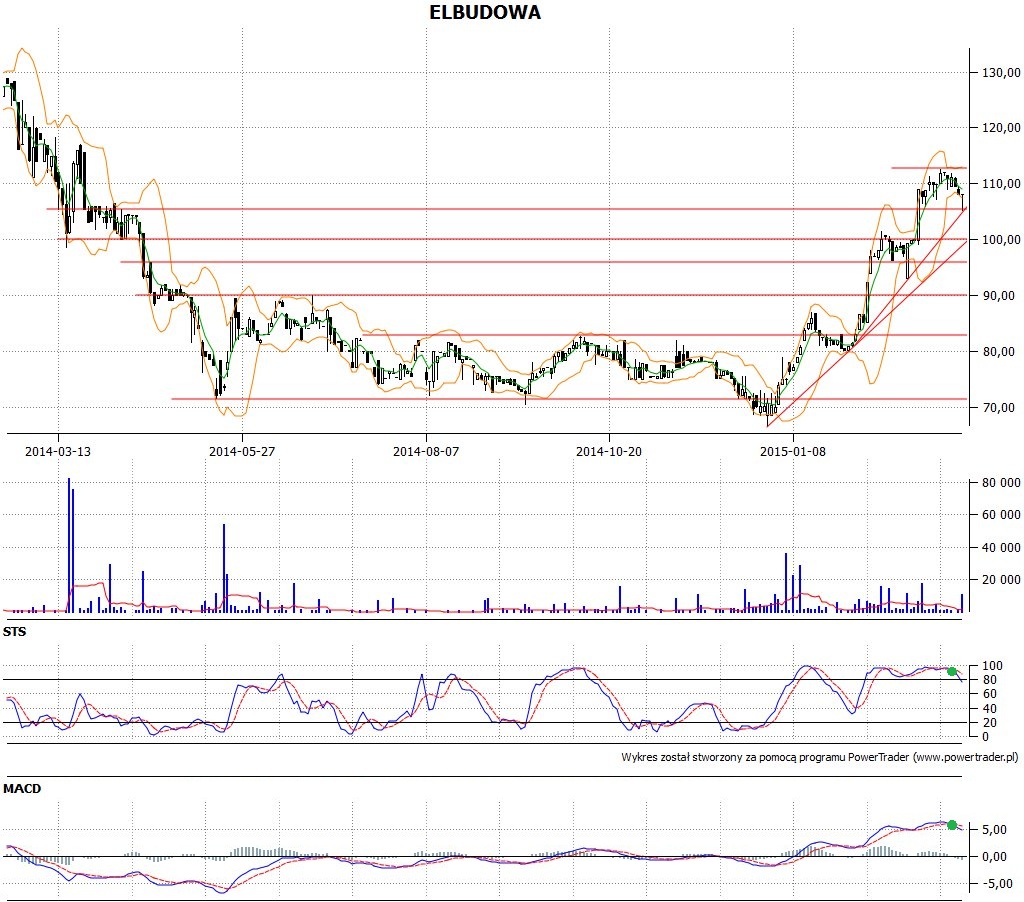Click the 70,00 price axis label

(999, 408)
